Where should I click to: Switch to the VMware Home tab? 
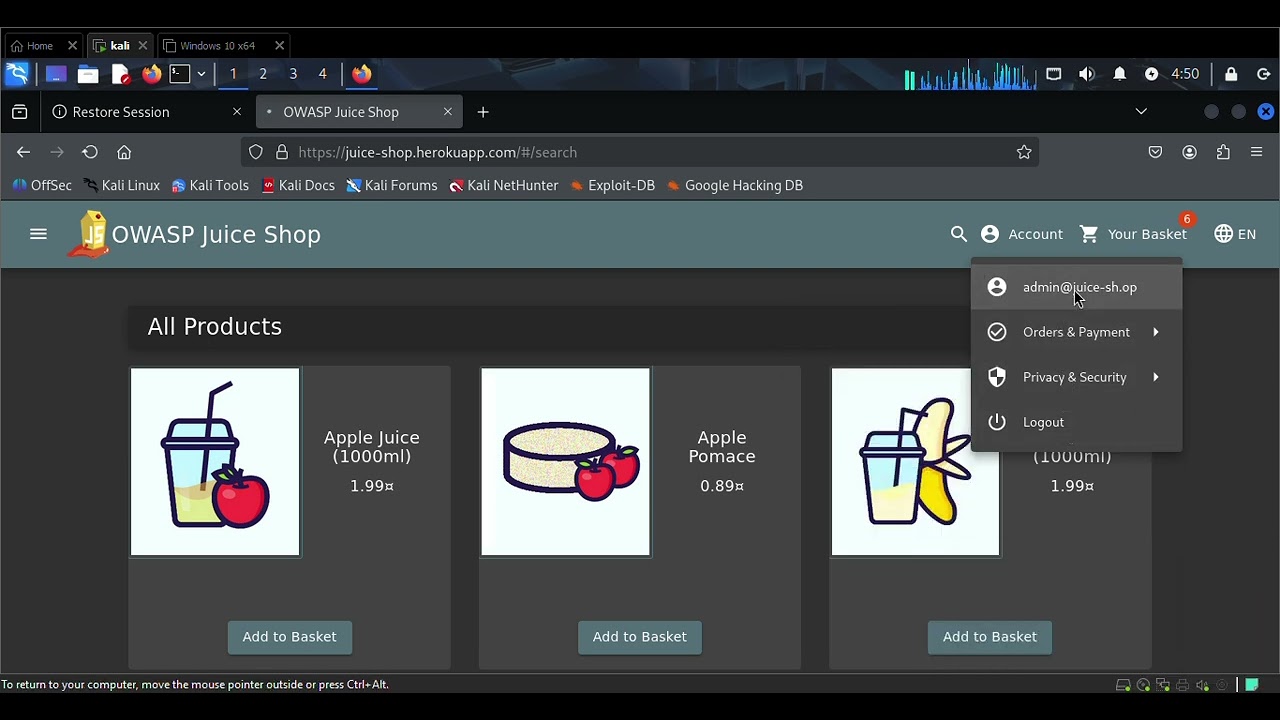[x=44, y=45]
